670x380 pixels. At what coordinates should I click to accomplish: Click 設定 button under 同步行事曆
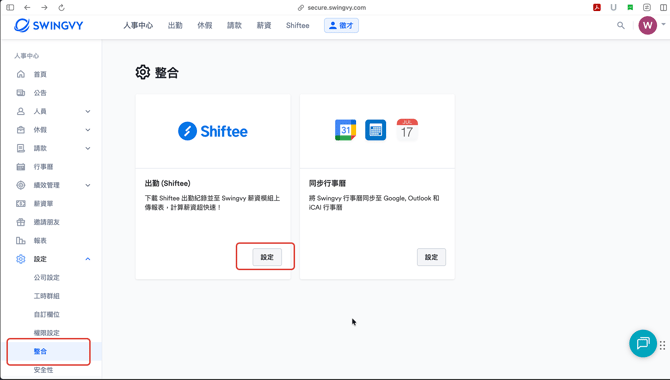[x=431, y=257]
